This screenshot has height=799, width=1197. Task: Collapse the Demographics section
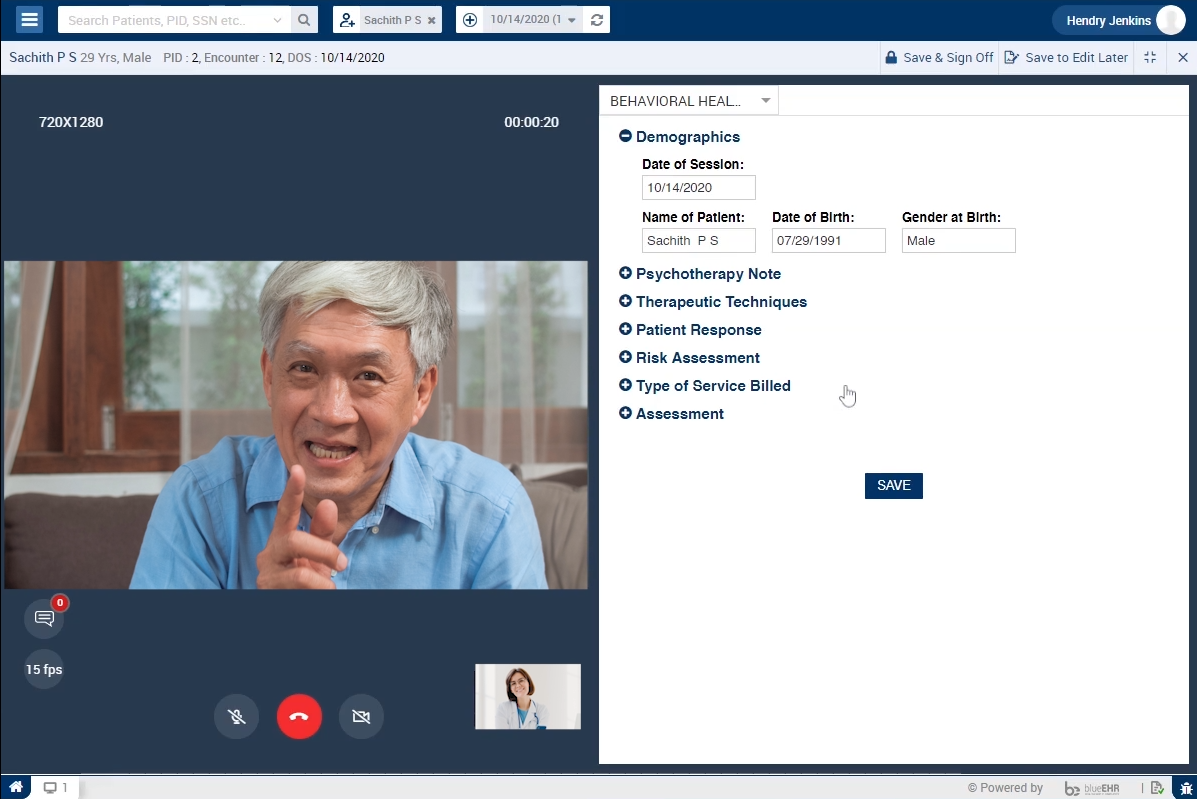click(625, 136)
